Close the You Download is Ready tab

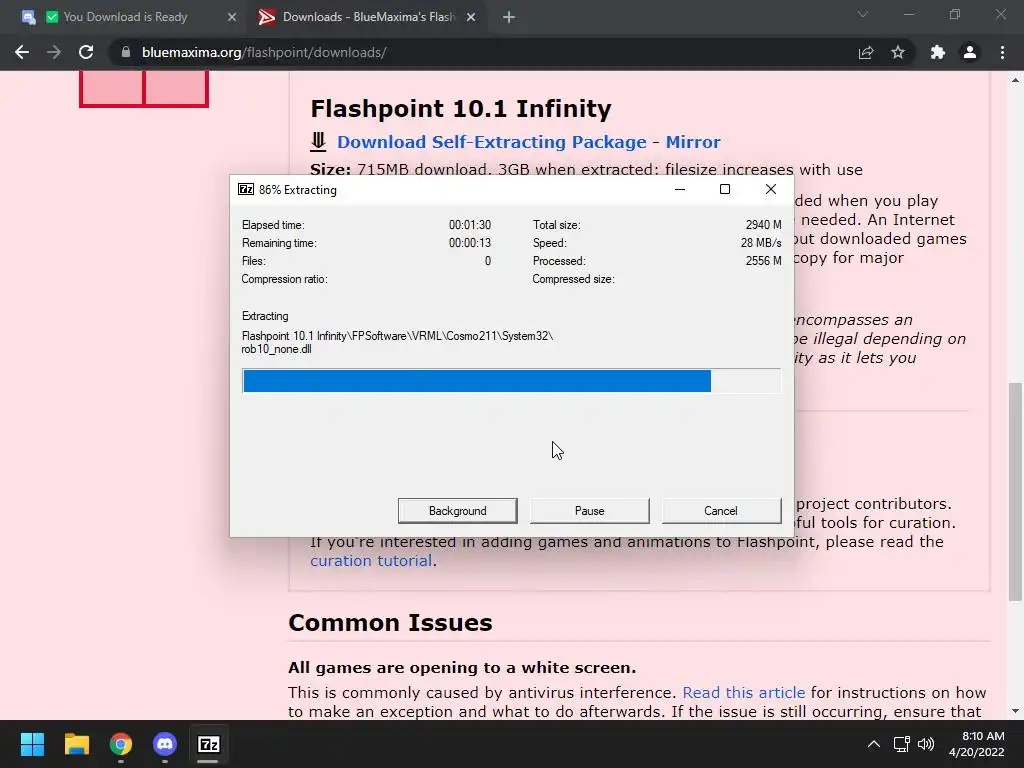point(232,17)
